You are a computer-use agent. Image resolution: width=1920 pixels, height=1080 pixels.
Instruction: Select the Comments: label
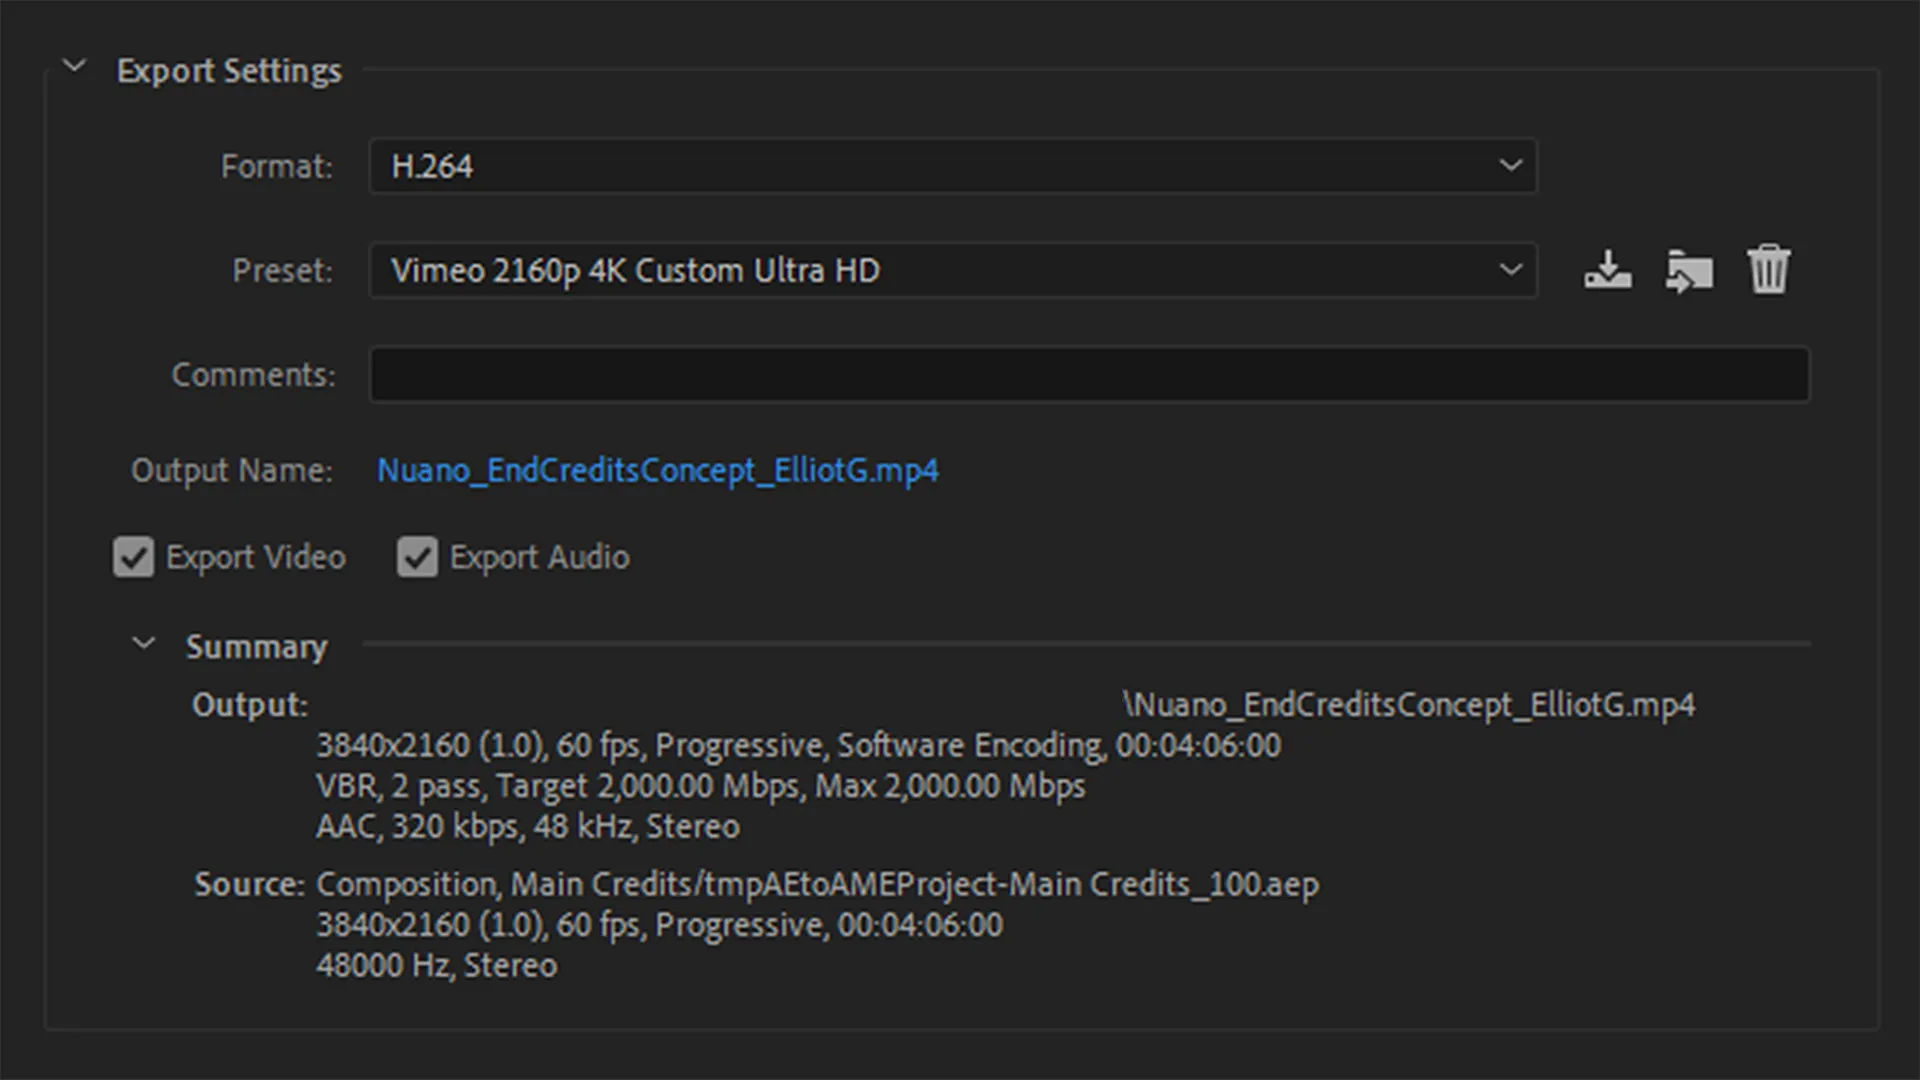tap(254, 375)
